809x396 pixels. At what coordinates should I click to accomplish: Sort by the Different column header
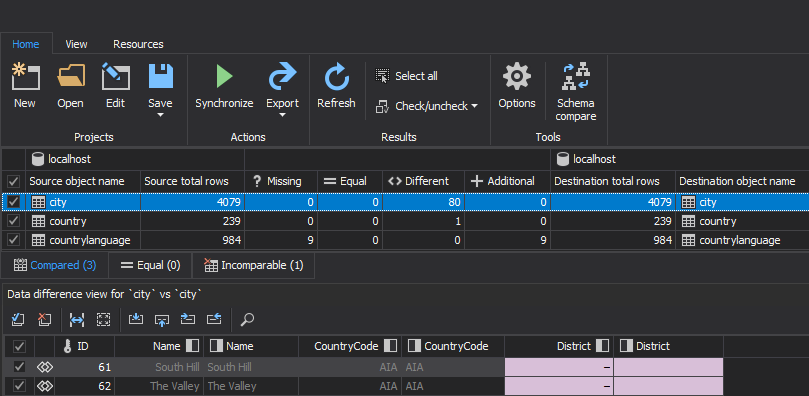coord(424,182)
